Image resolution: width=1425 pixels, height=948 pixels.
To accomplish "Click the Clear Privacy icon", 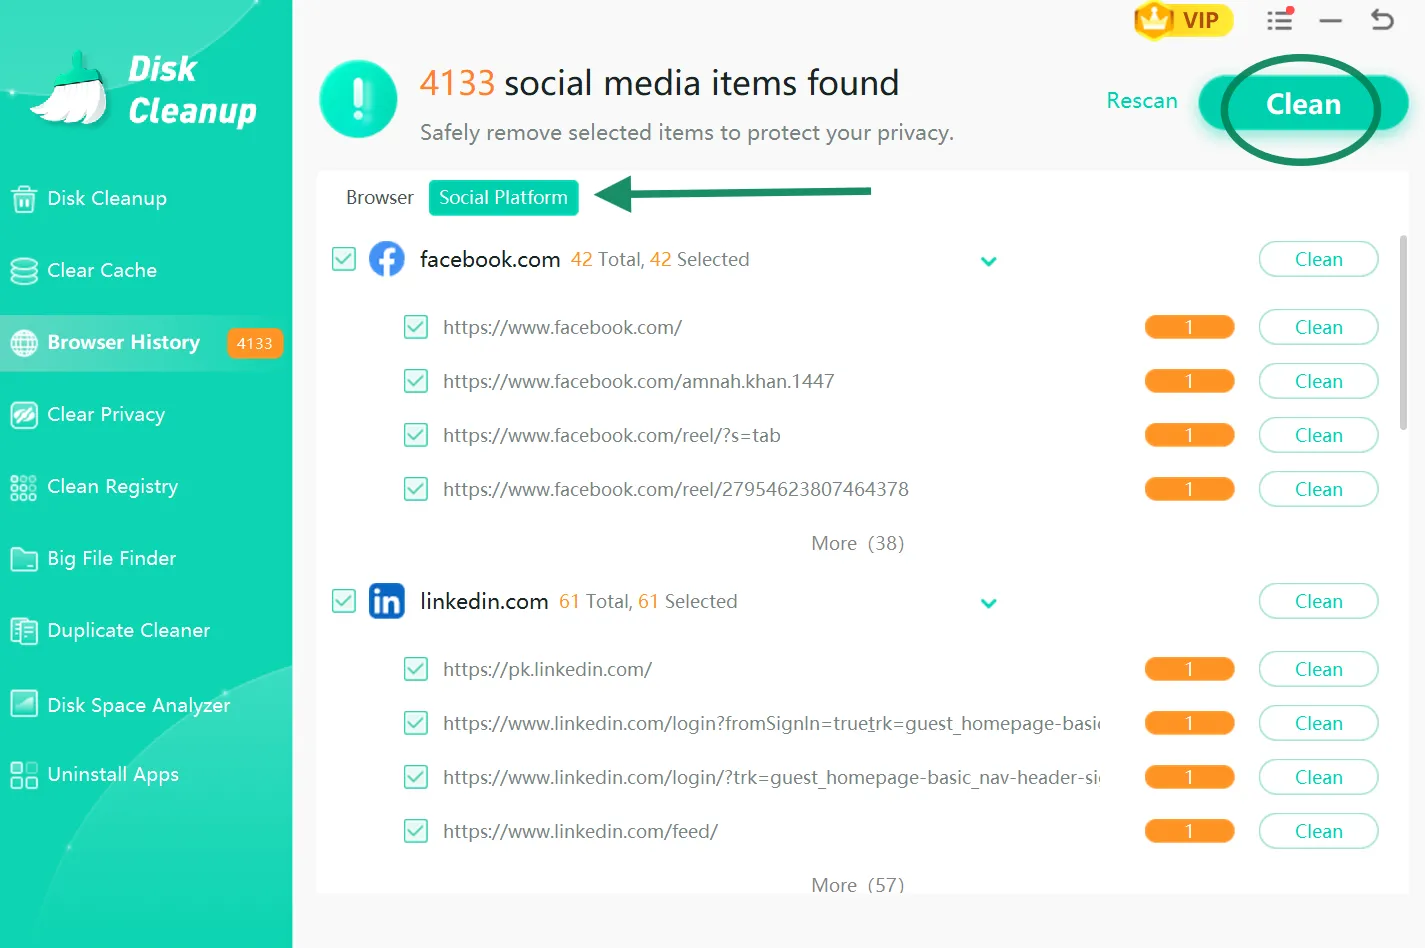I will (x=24, y=415).
